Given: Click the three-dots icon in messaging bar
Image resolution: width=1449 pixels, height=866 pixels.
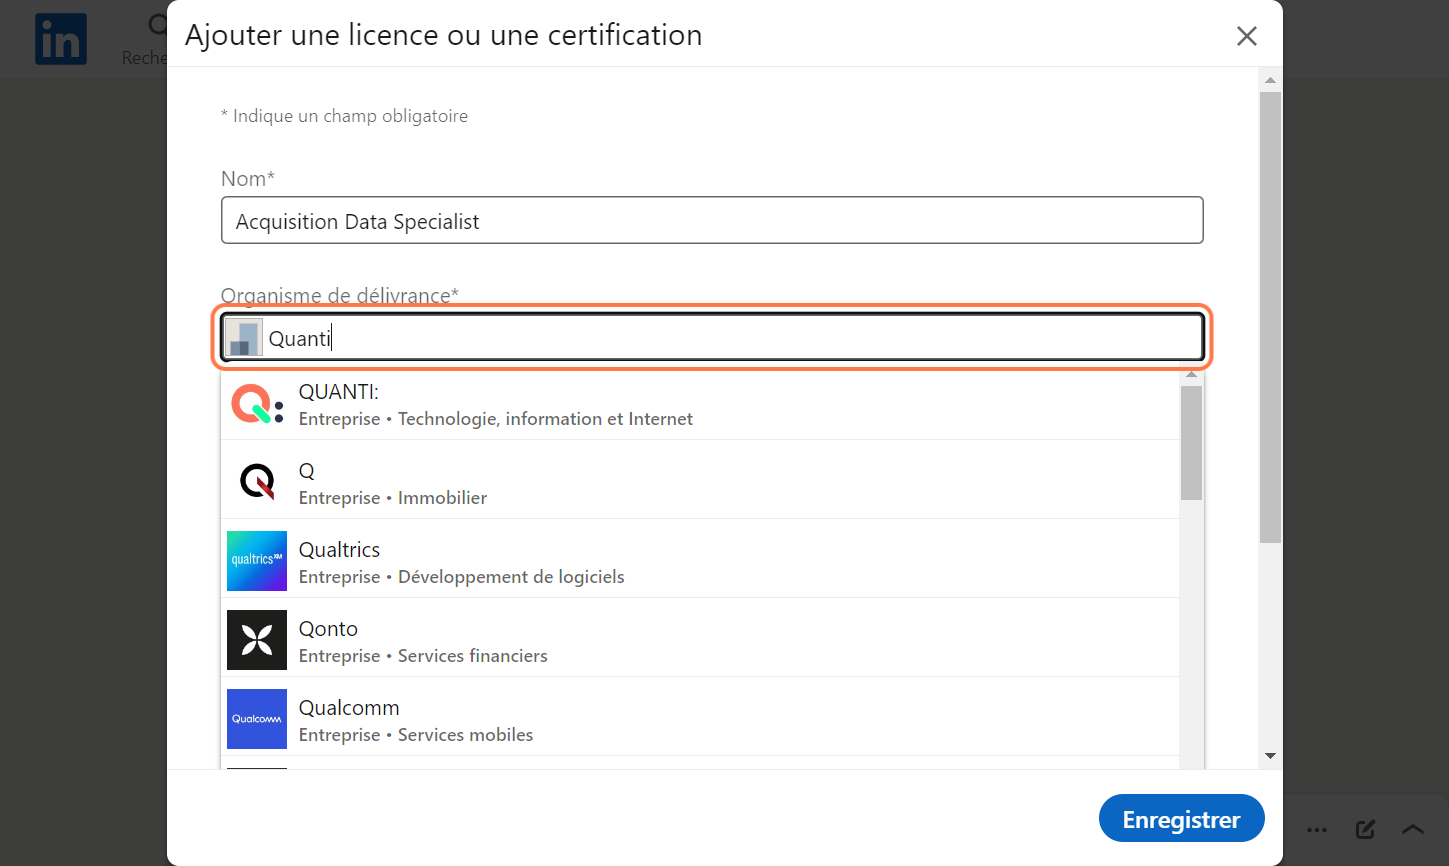Looking at the screenshot, I should [1317, 830].
